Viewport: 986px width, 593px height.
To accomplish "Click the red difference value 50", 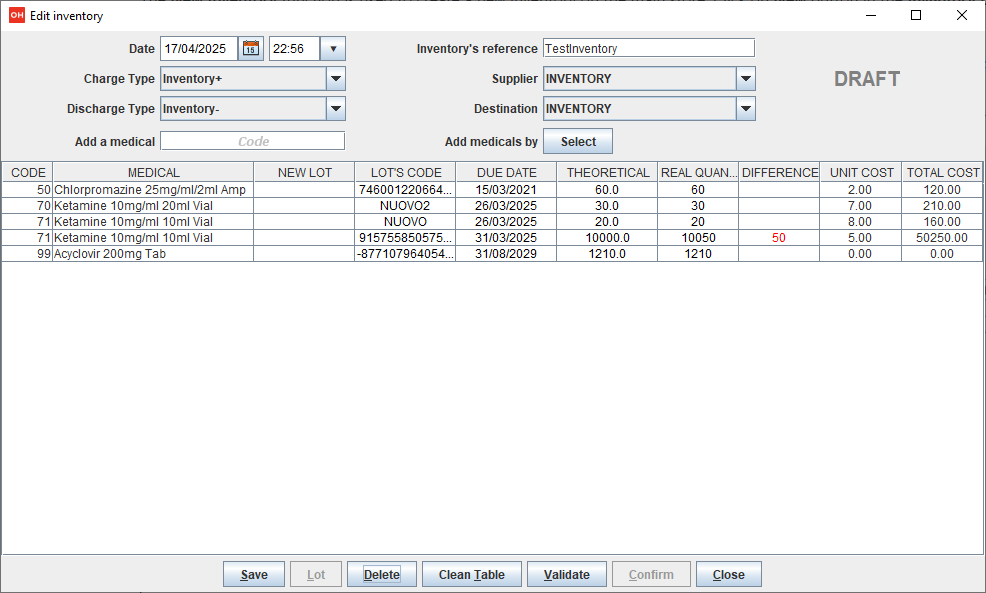I will (x=778, y=238).
